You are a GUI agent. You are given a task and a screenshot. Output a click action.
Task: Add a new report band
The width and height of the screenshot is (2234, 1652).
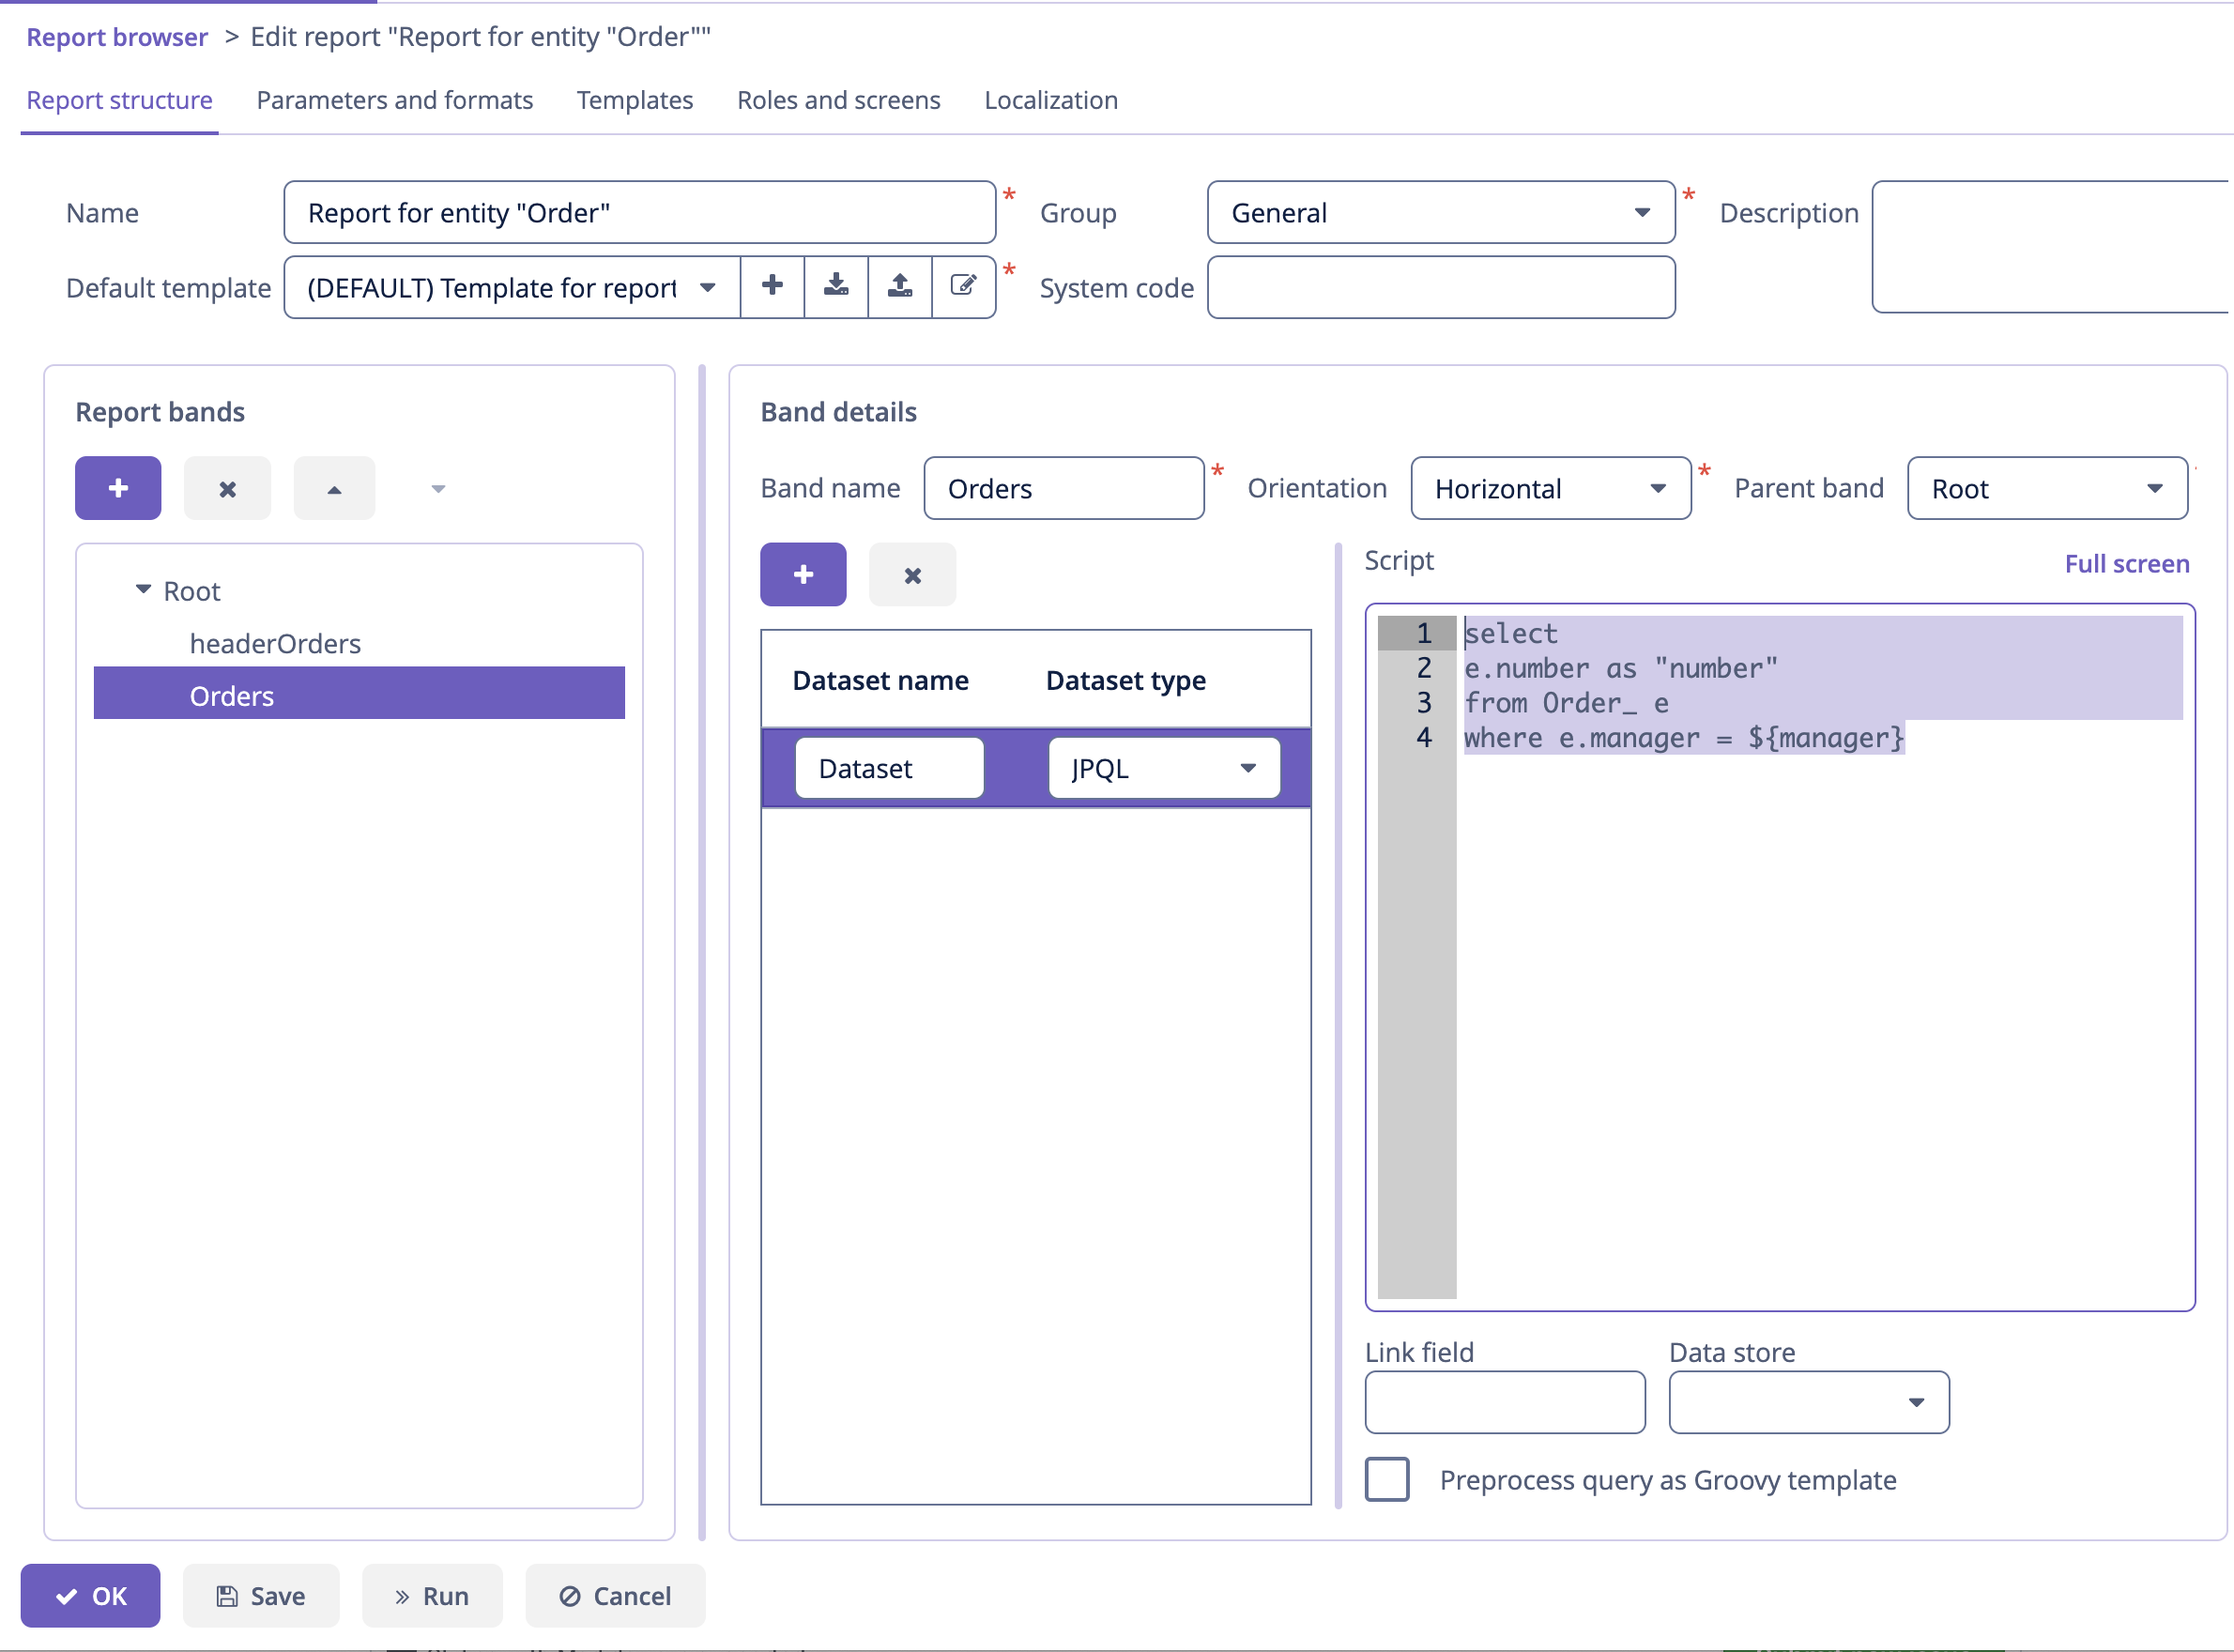[x=118, y=488]
